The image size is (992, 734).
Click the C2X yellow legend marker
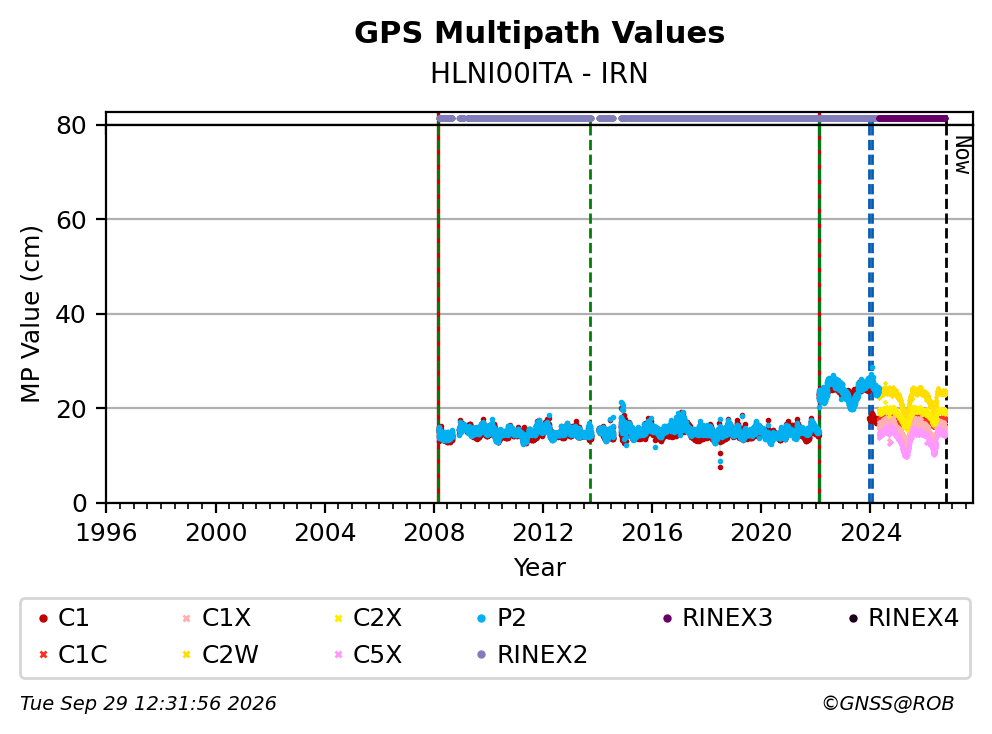(x=338, y=618)
